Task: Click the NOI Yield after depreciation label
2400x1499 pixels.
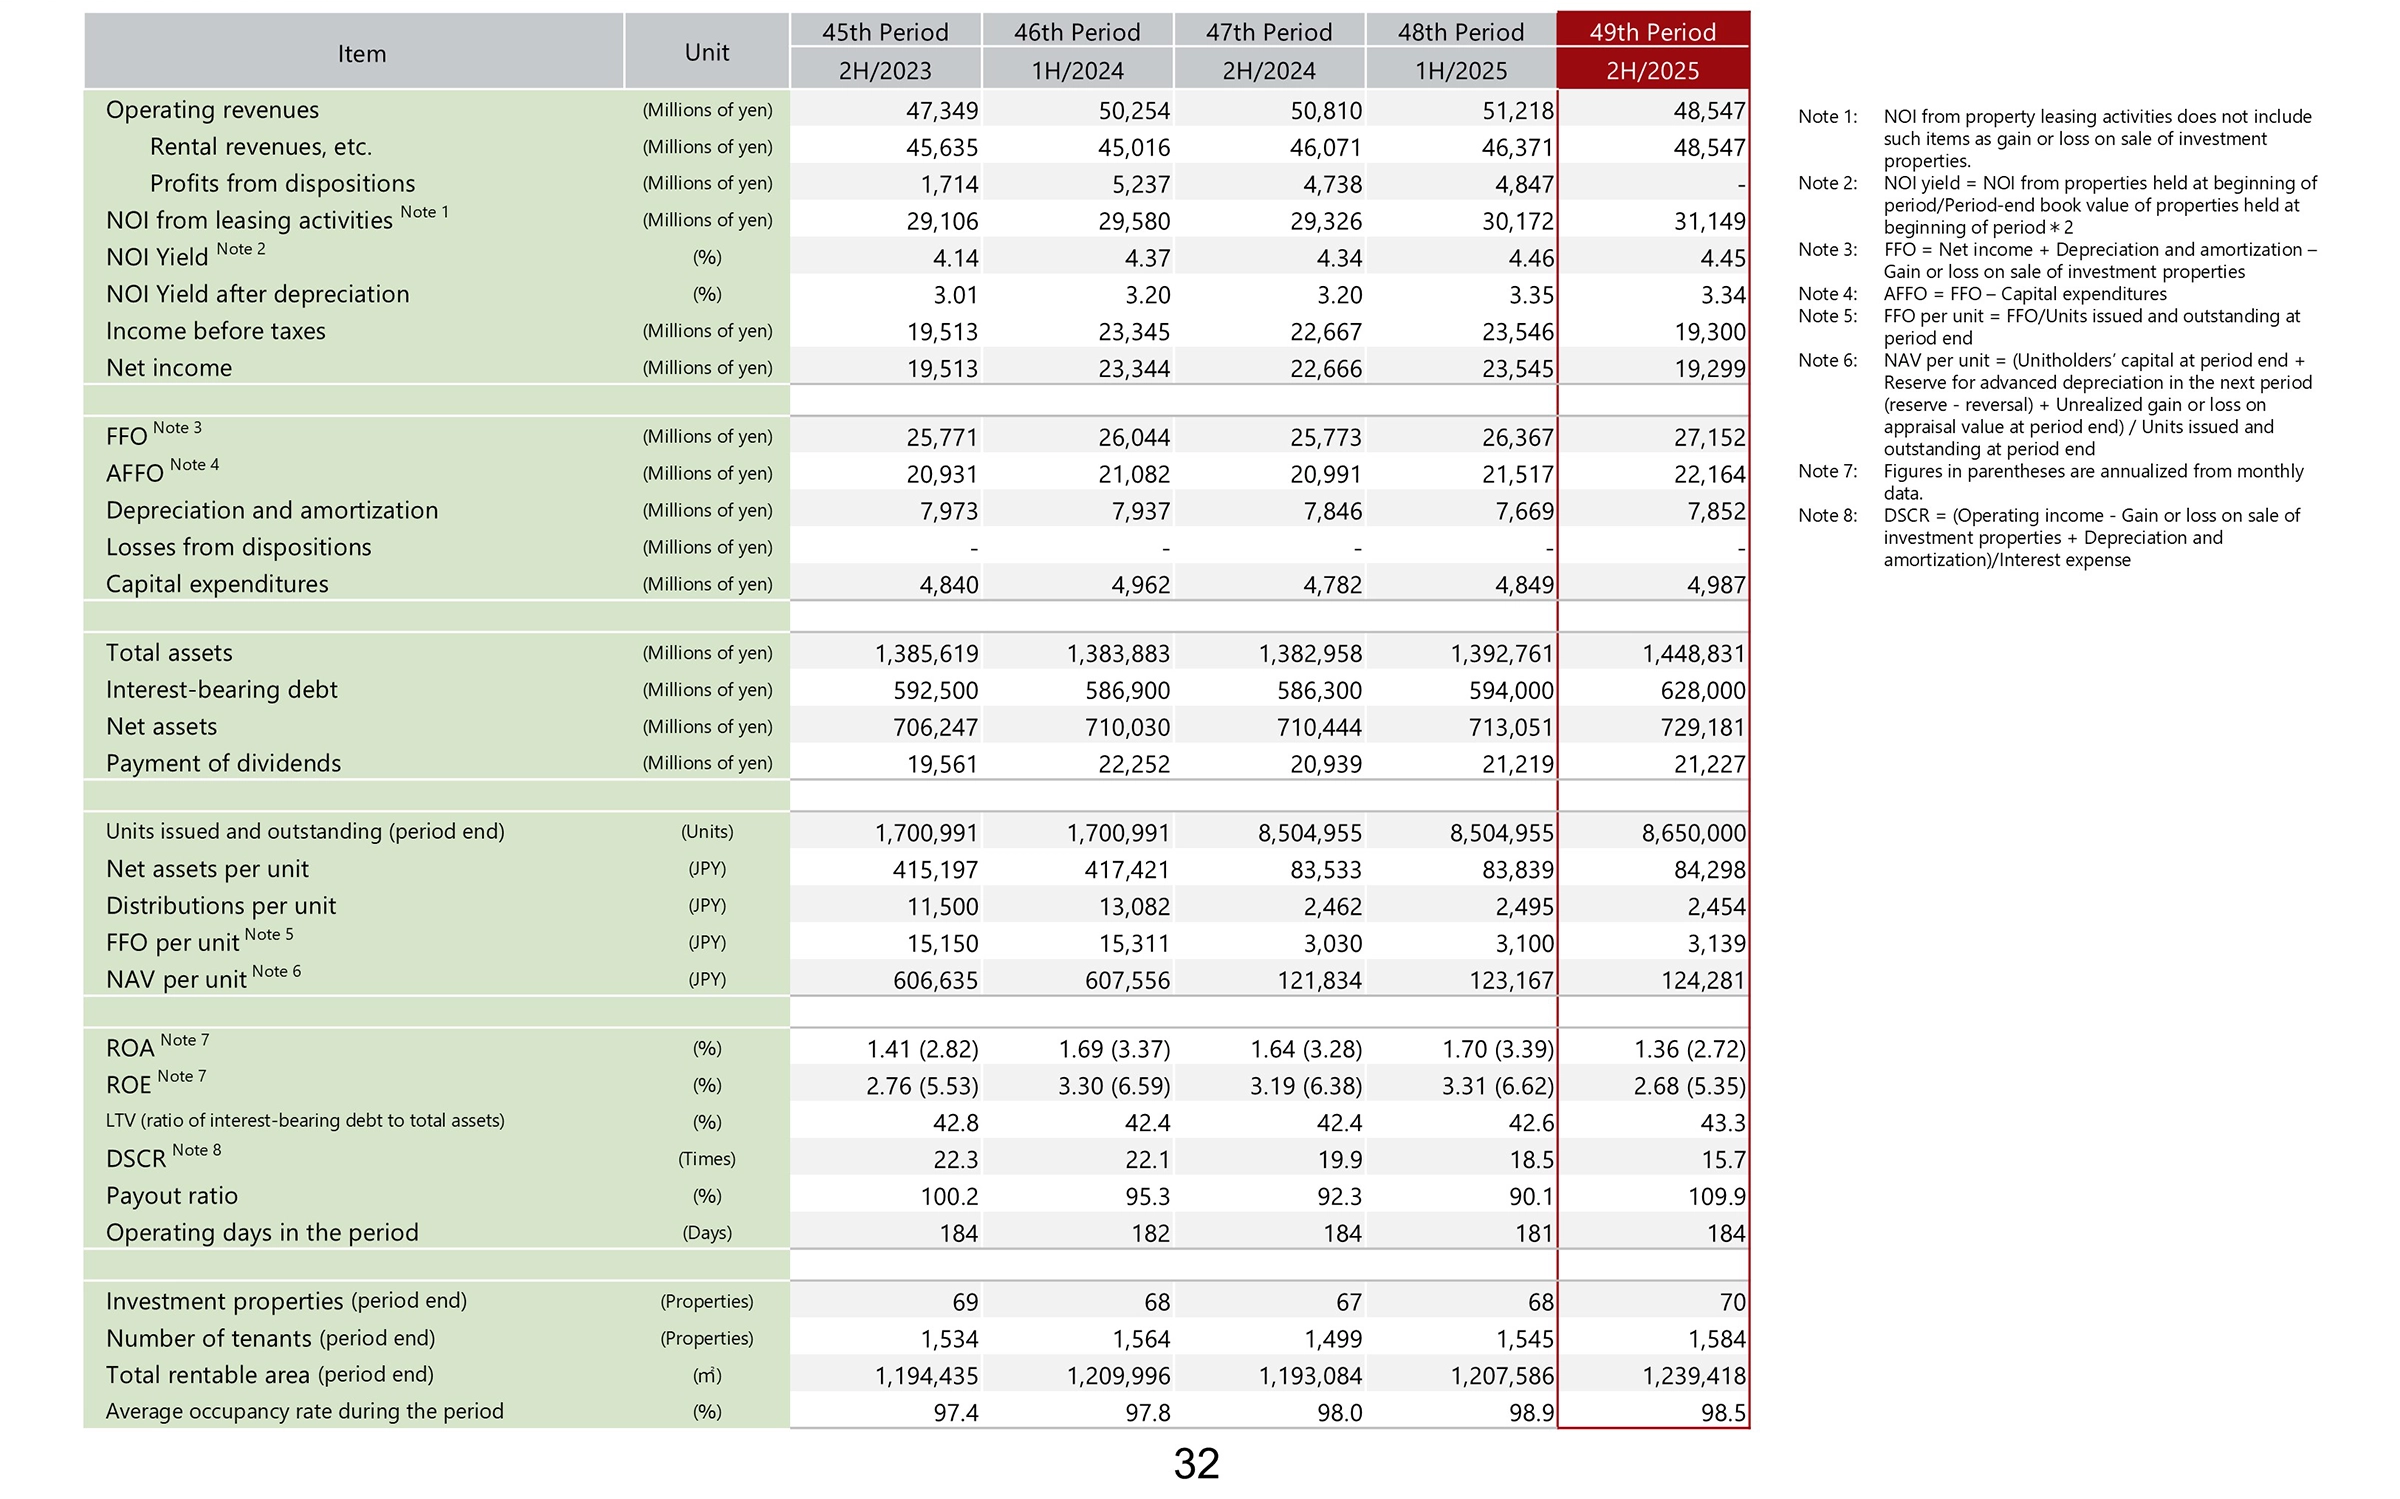Action: pyautogui.click(x=257, y=294)
